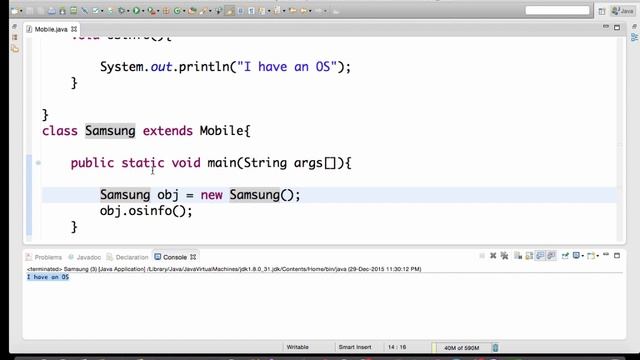Click the Open Perspective icon
Viewport: 640px width, 360px height.
coord(602,11)
